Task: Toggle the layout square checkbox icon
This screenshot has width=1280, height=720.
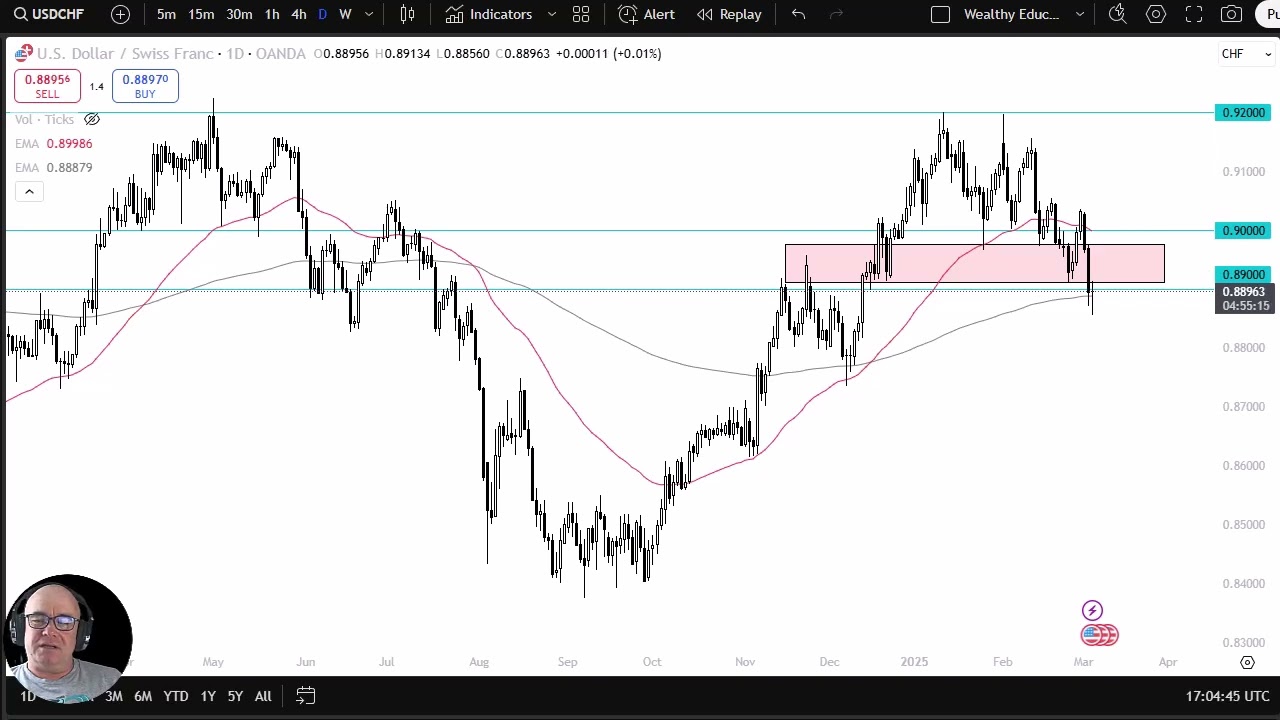Action: point(940,14)
